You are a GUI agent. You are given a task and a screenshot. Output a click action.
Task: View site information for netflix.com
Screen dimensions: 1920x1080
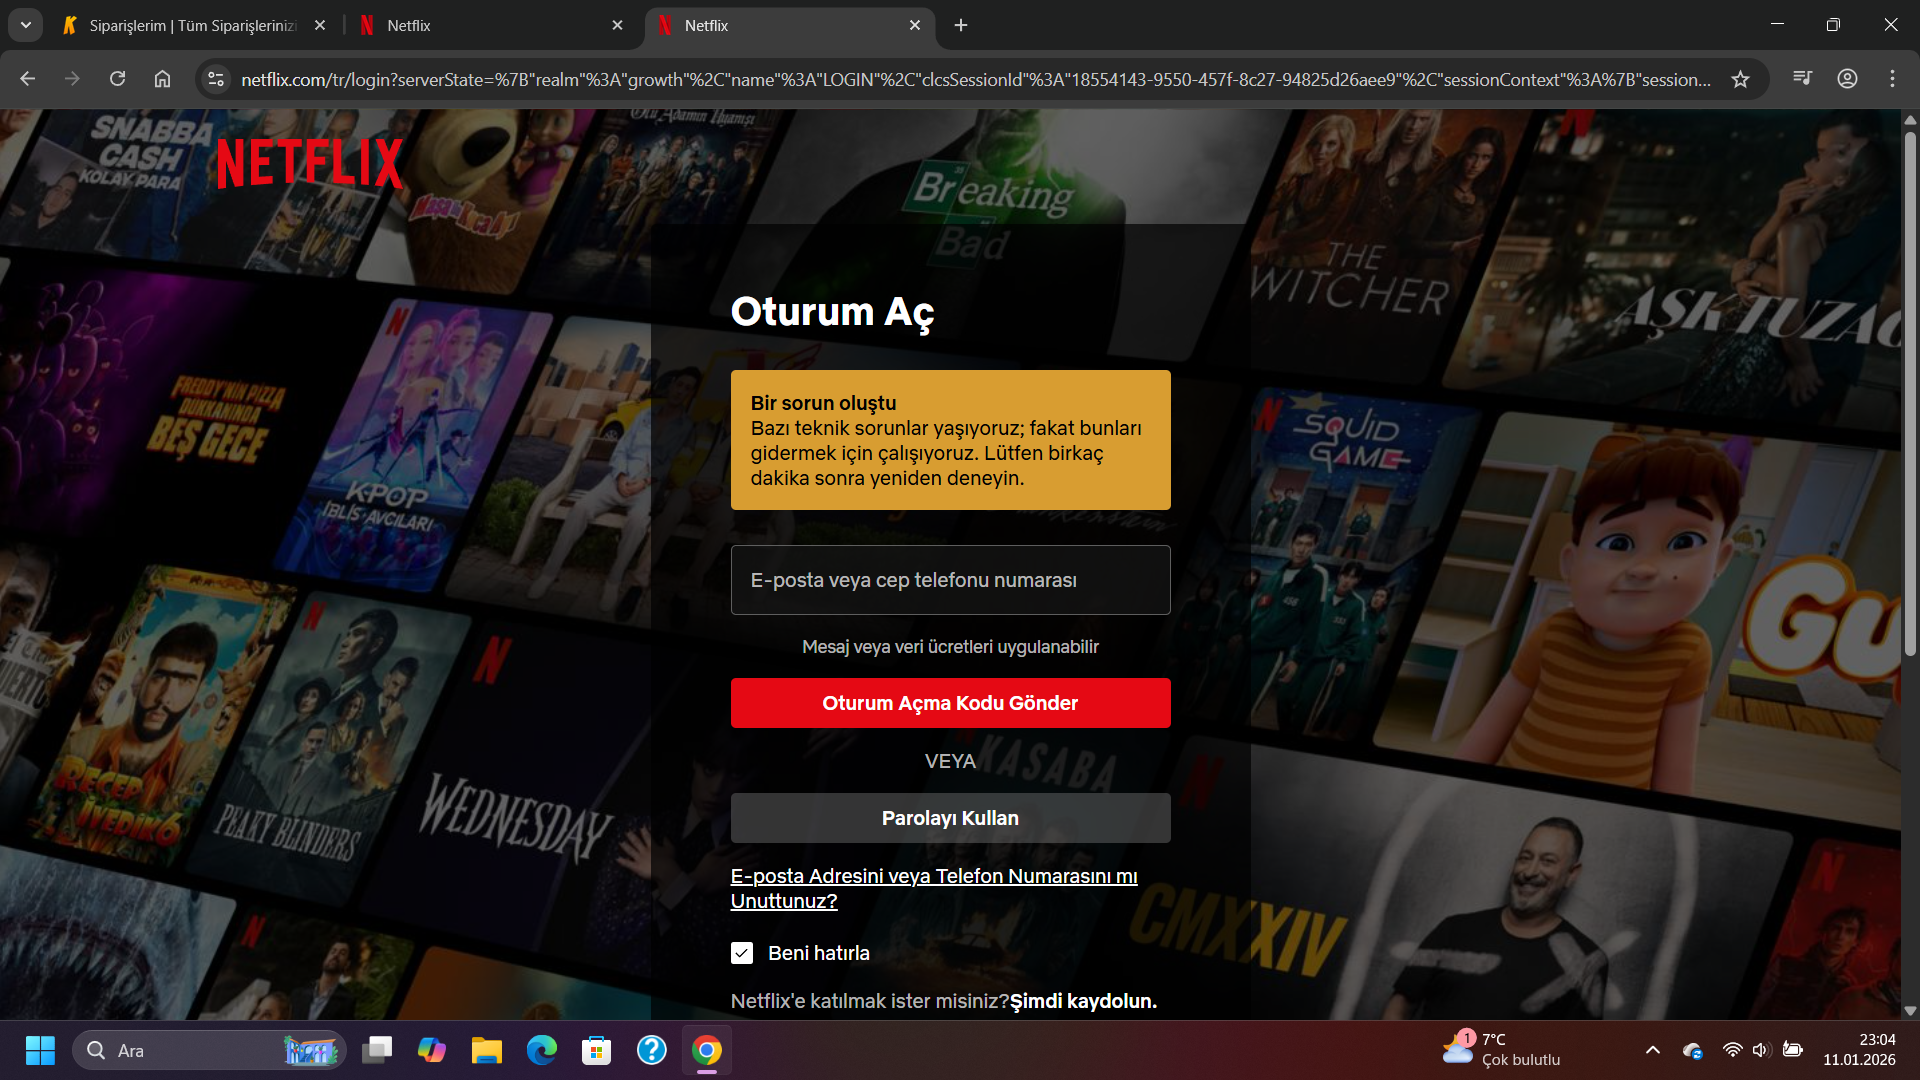tap(216, 79)
